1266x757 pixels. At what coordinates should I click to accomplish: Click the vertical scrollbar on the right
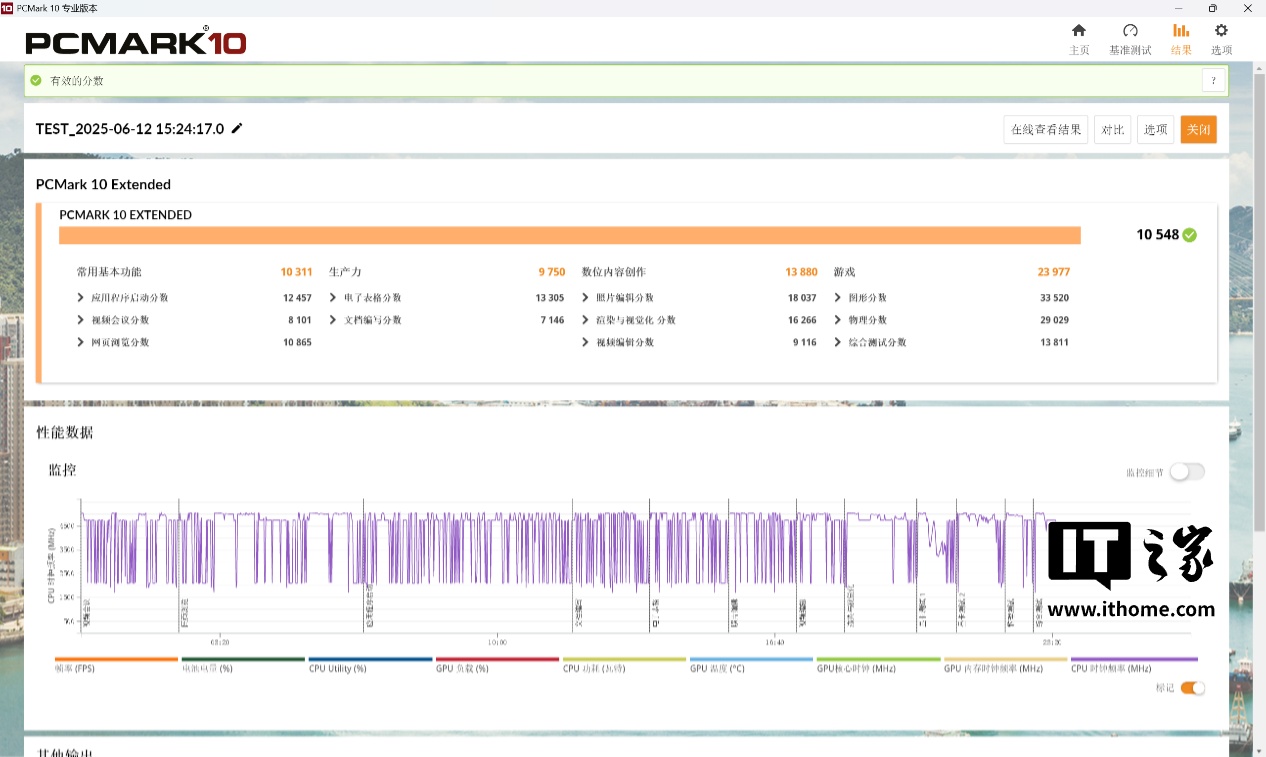(x=1259, y=300)
